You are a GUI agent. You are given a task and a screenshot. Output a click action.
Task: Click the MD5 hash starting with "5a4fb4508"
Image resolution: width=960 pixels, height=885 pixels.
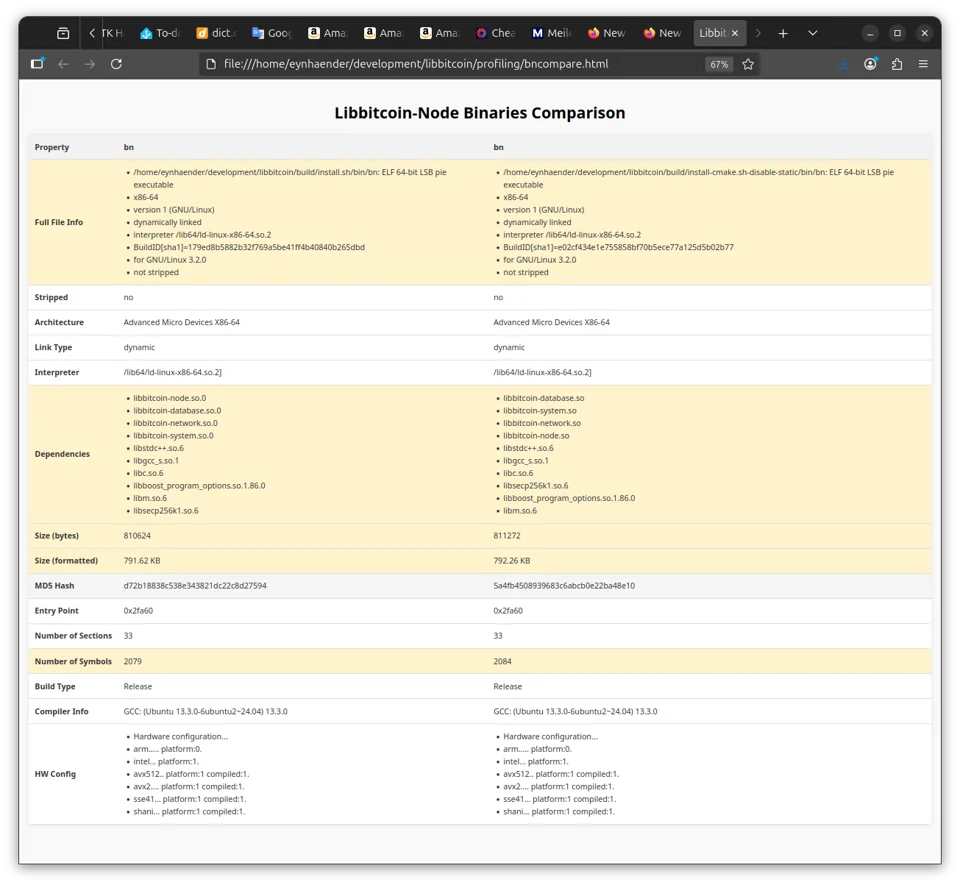[564, 586]
